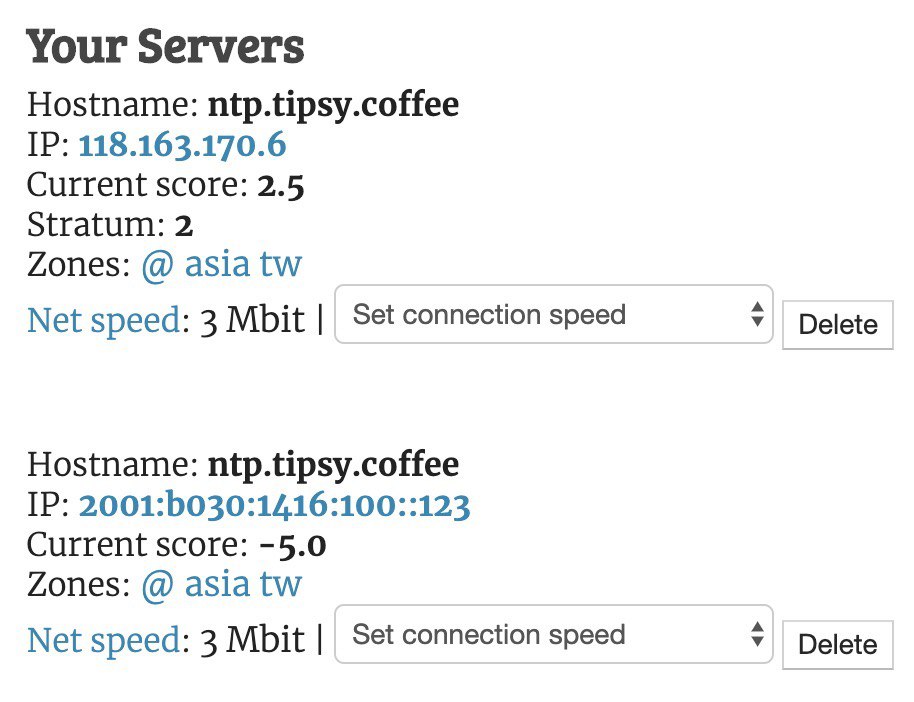Click the Net speed link for the 118.163.170.6 server
The height and width of the screenshot is (702, 914).
(104, 321)
